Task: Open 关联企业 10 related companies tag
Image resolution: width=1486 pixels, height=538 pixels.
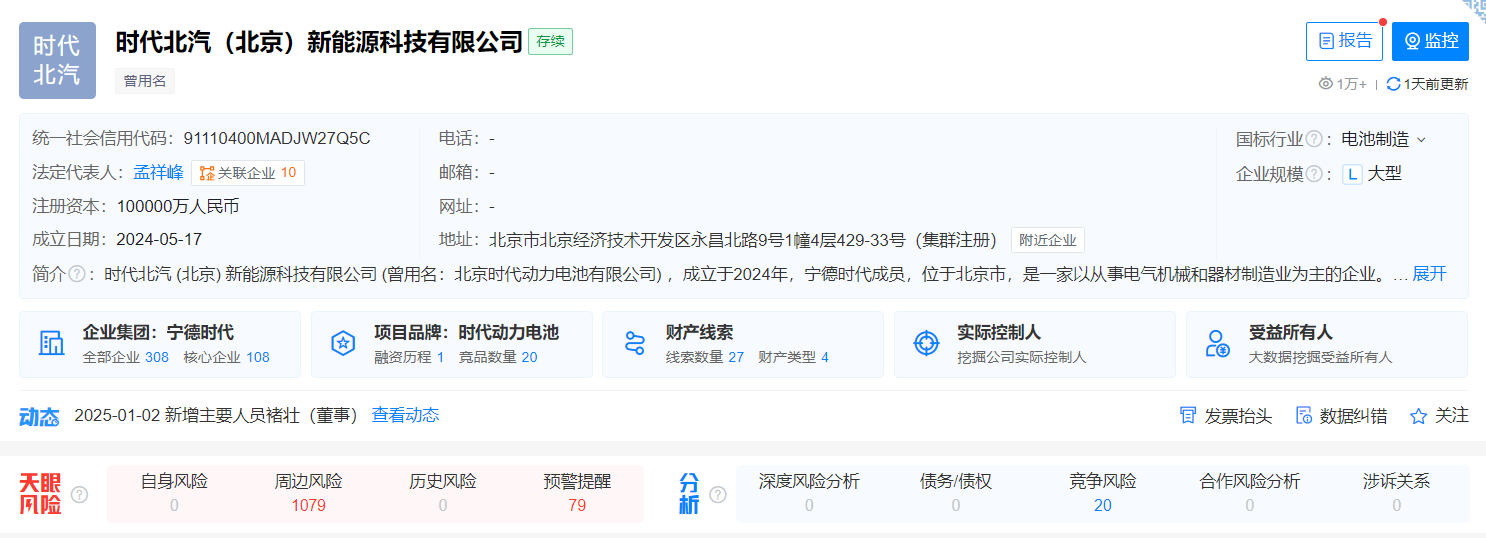Action: click(248, 173)
